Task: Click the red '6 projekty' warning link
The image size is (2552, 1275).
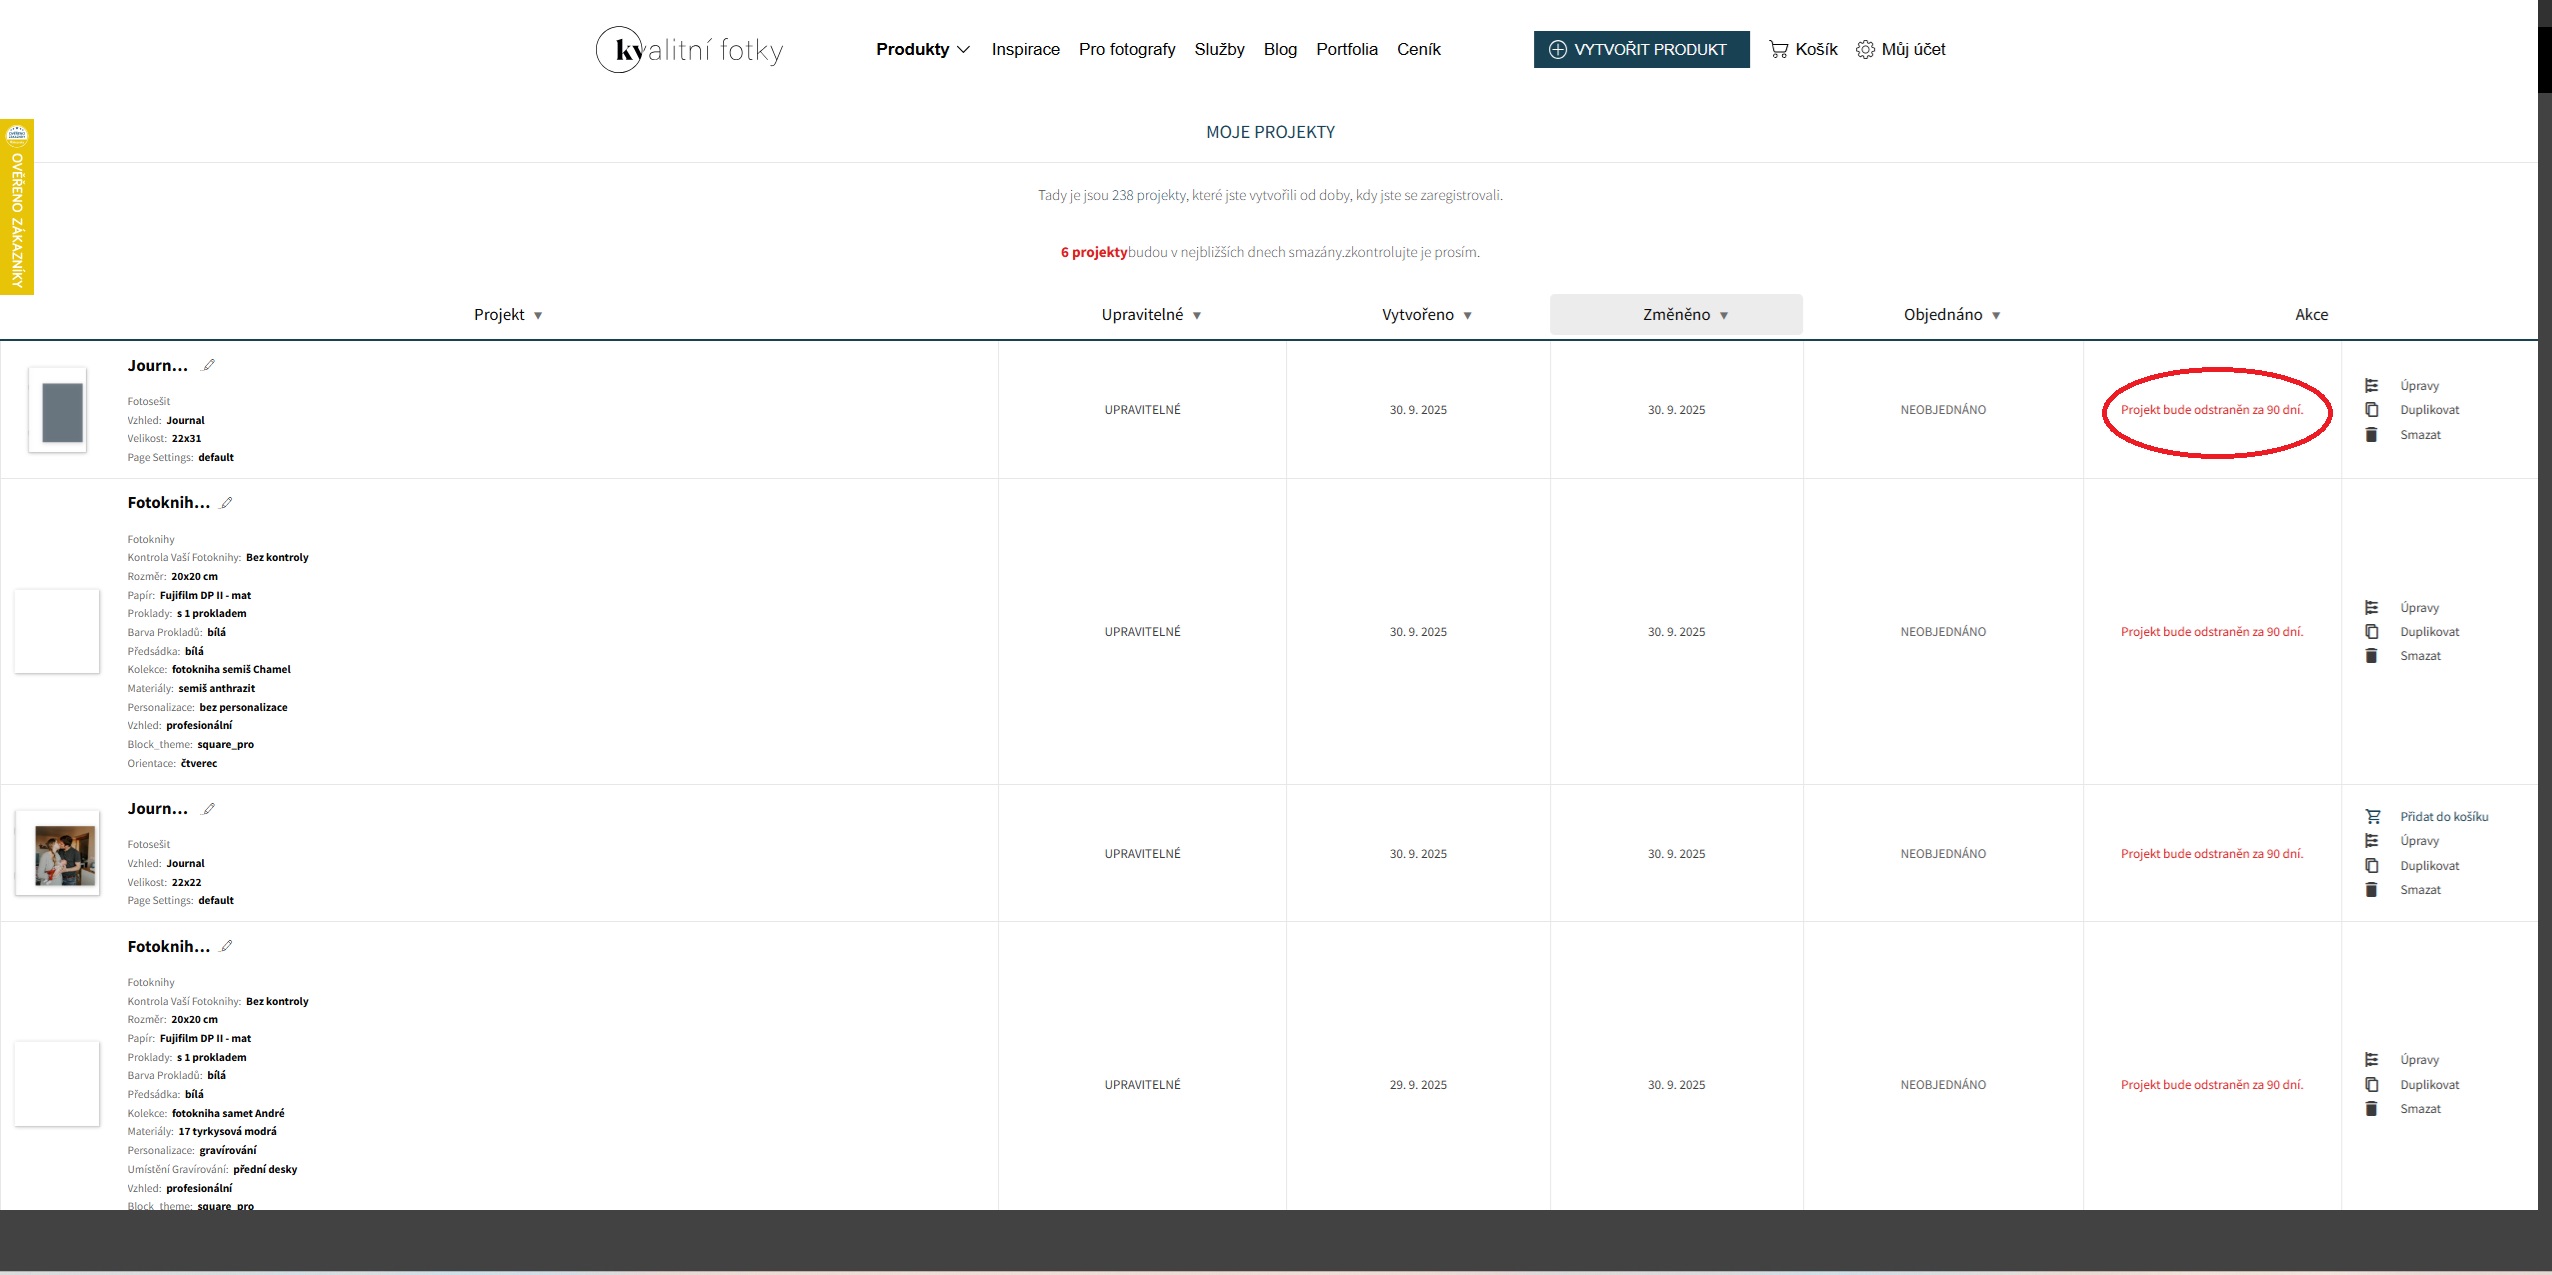Action: 1094,252
